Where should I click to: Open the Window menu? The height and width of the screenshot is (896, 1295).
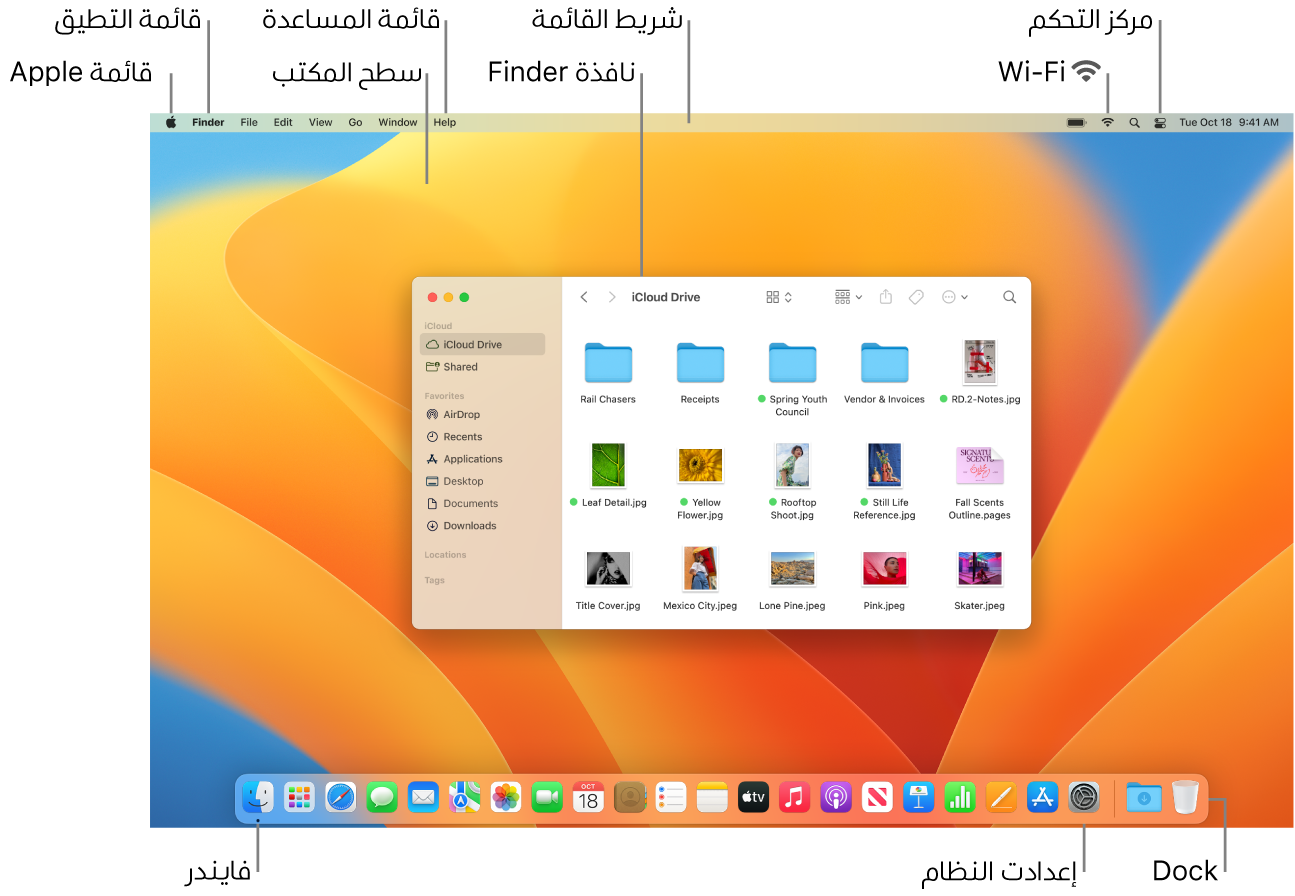click(x=397, y=122)
